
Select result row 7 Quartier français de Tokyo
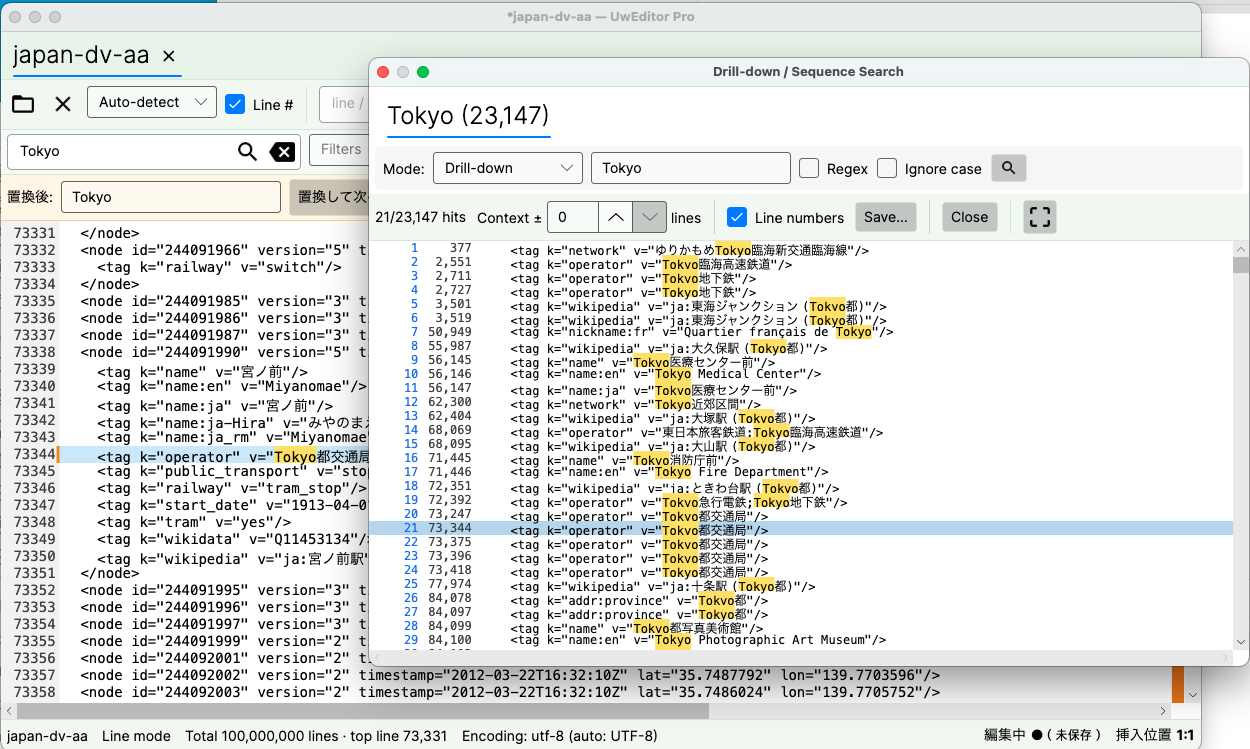tap(801, 332)
